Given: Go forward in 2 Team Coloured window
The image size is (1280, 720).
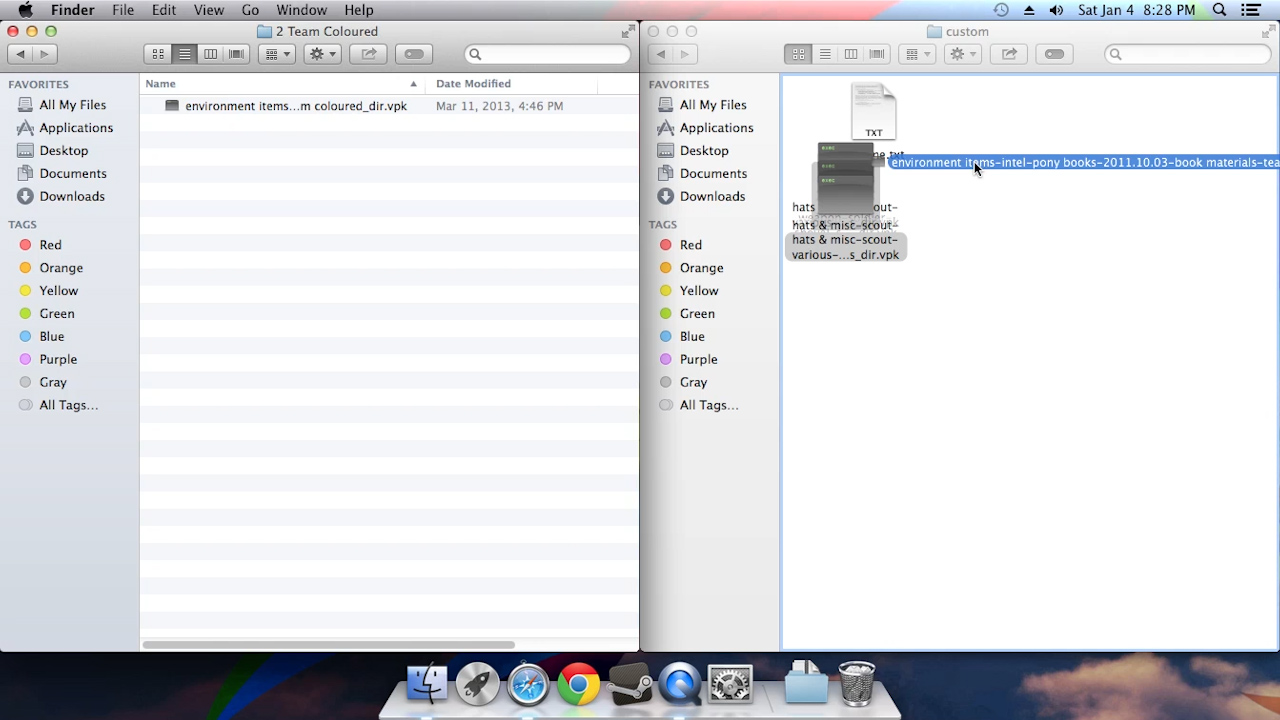Looking at the screenshot, I should 44,54.
